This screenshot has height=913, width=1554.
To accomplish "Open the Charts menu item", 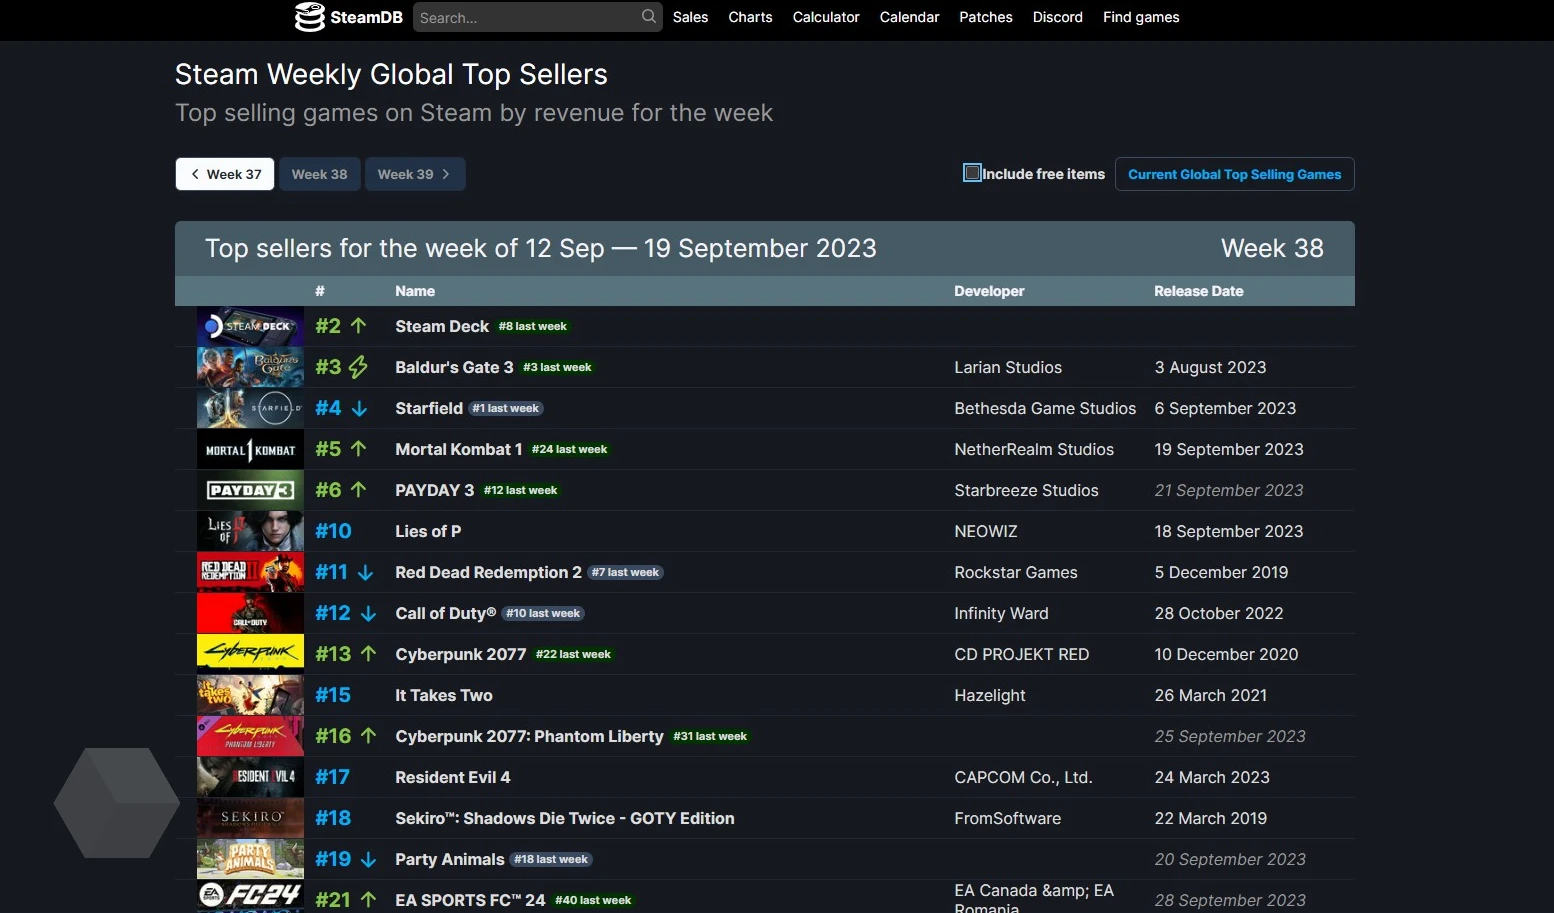I will 750,17.
